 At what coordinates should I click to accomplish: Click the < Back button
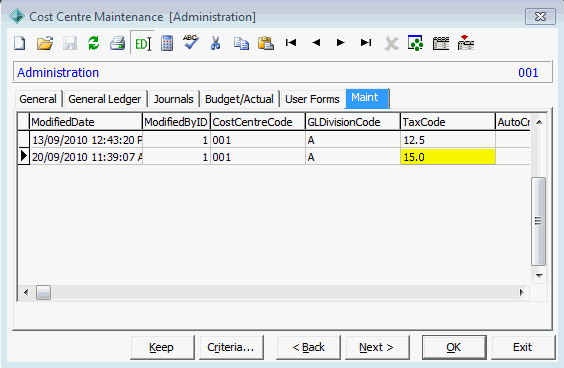[308, 347]
